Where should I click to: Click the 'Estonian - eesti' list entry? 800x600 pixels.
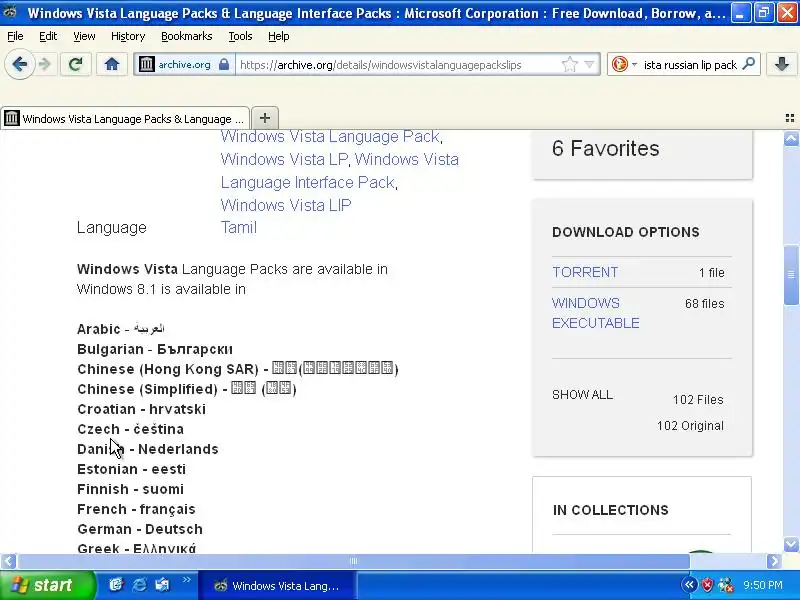point(131,469)
